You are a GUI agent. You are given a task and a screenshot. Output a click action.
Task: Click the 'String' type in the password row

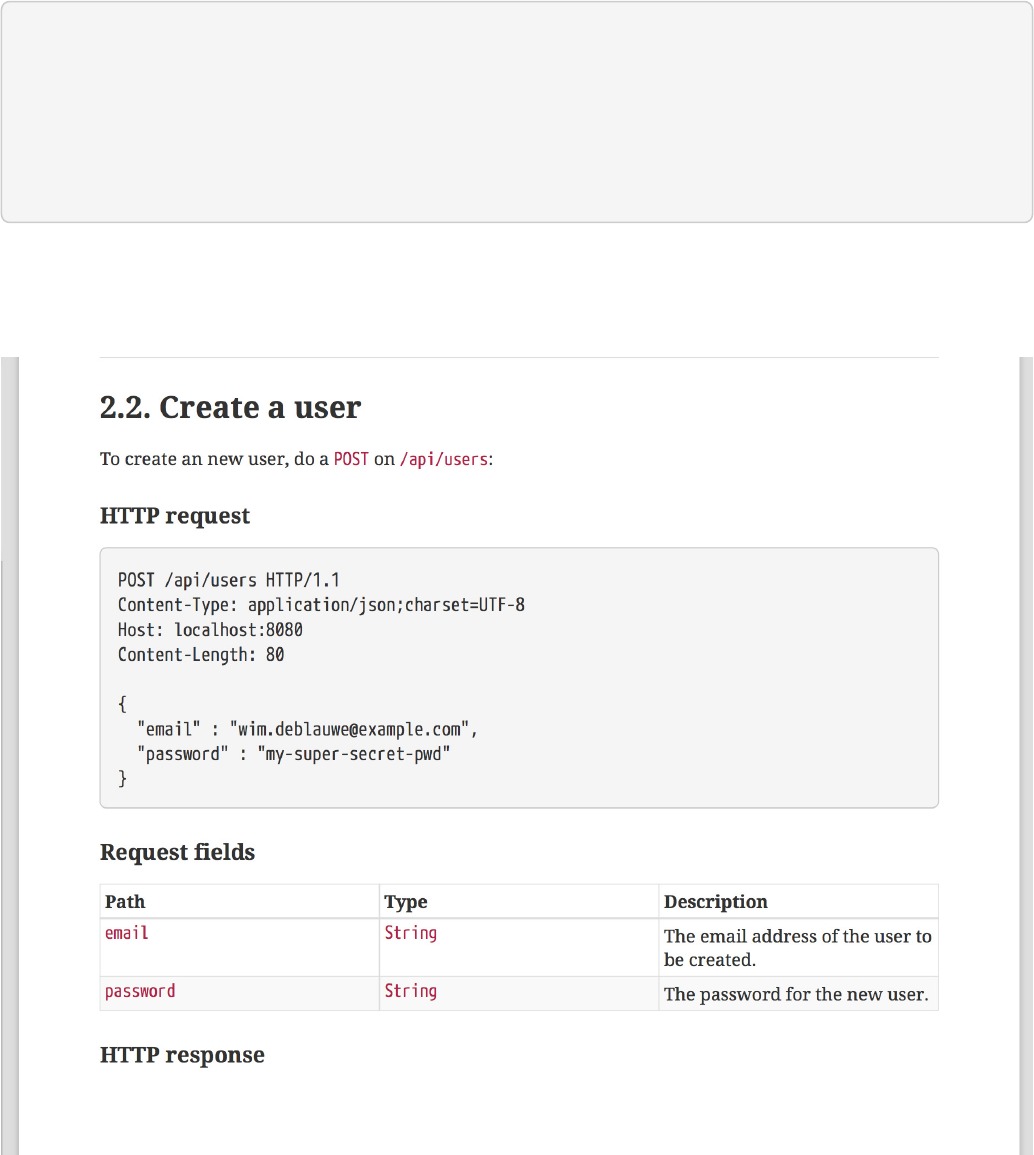point(410,991)
